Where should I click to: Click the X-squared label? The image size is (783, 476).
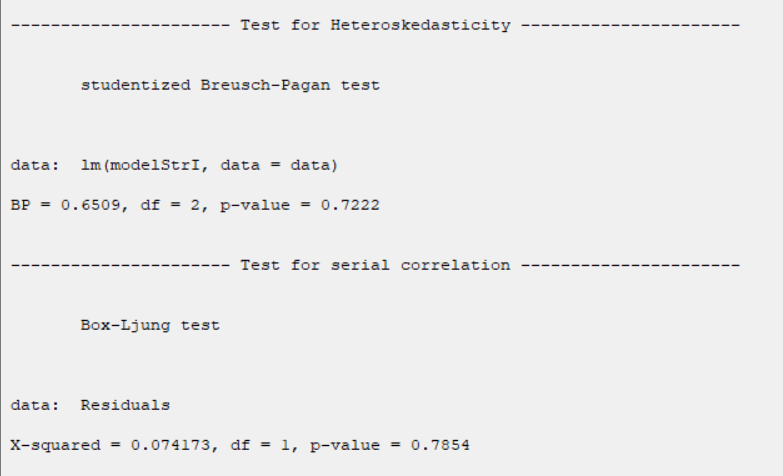click(x=55, y=445)
